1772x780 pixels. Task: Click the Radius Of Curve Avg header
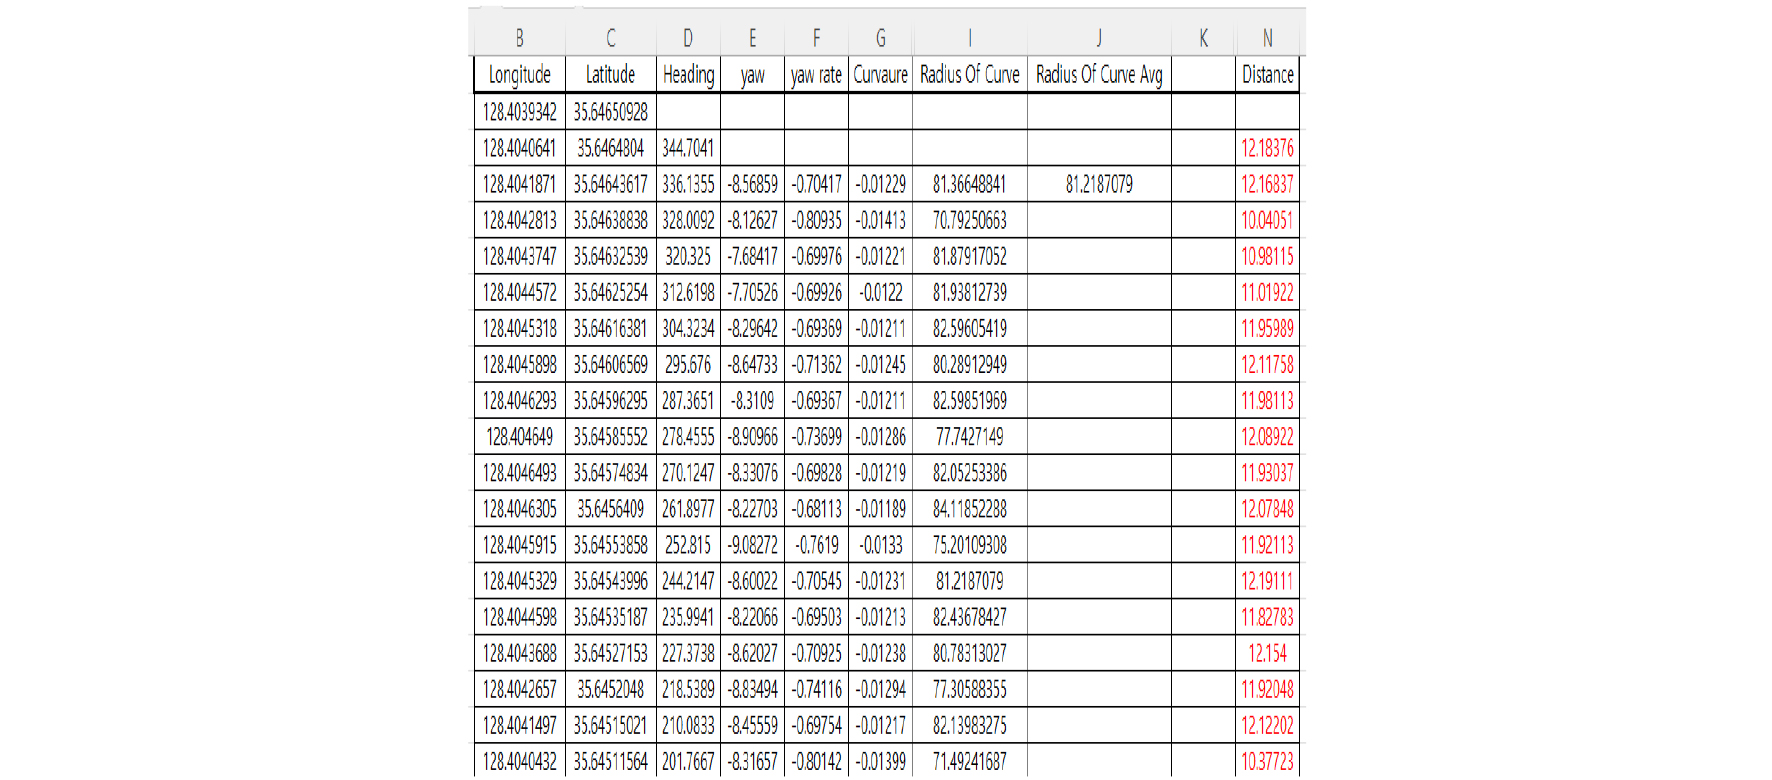tap(1098, 75)
